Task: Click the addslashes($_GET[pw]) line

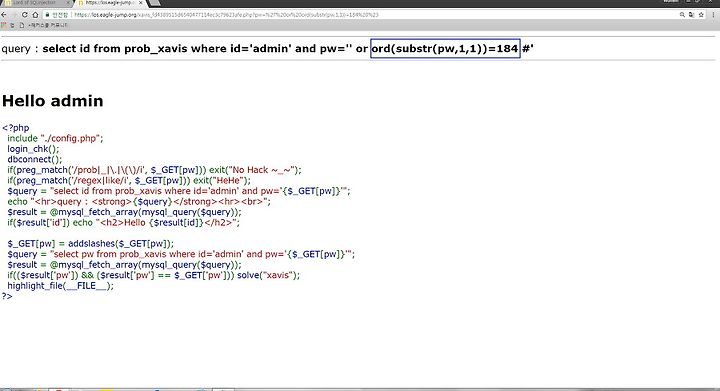Action: (x=90, y=244)
